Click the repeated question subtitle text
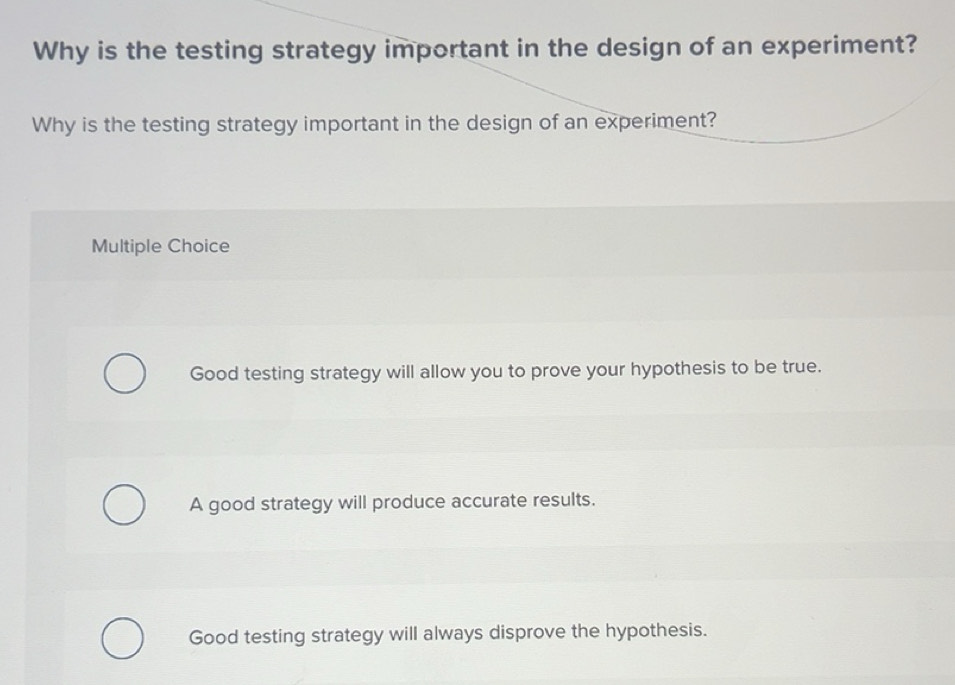The image size is (955, 685). [372, 124]
